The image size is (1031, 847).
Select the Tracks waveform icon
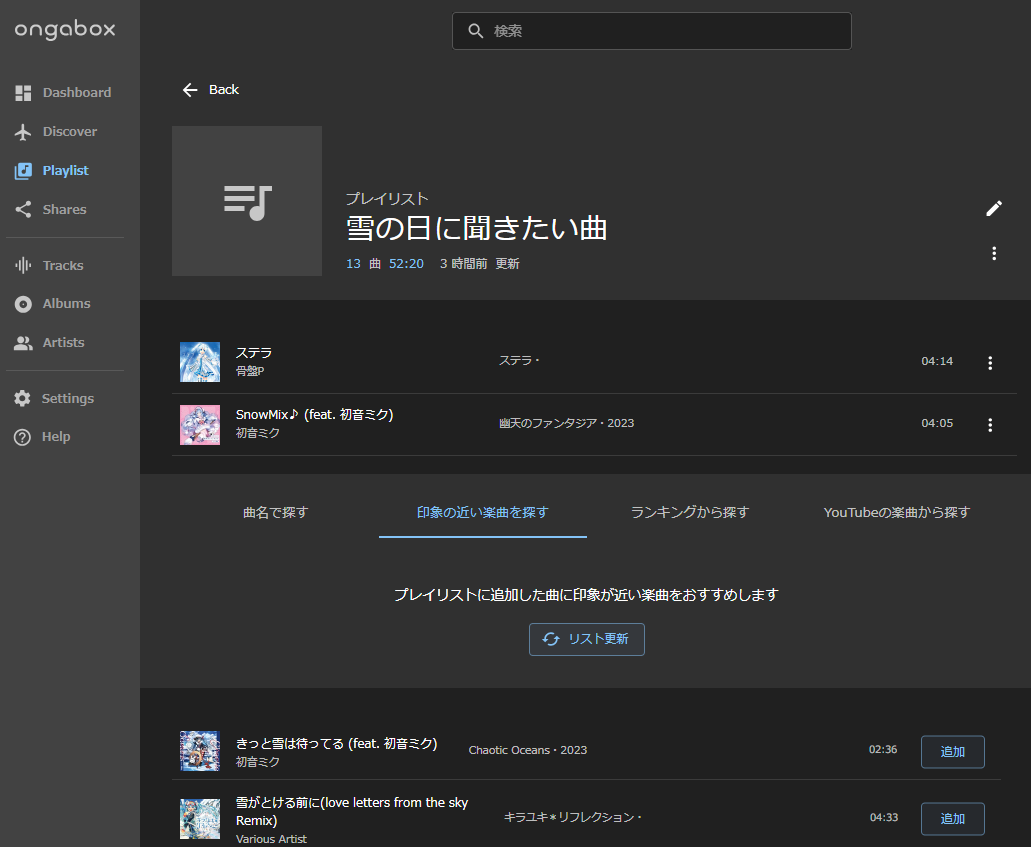21,265
